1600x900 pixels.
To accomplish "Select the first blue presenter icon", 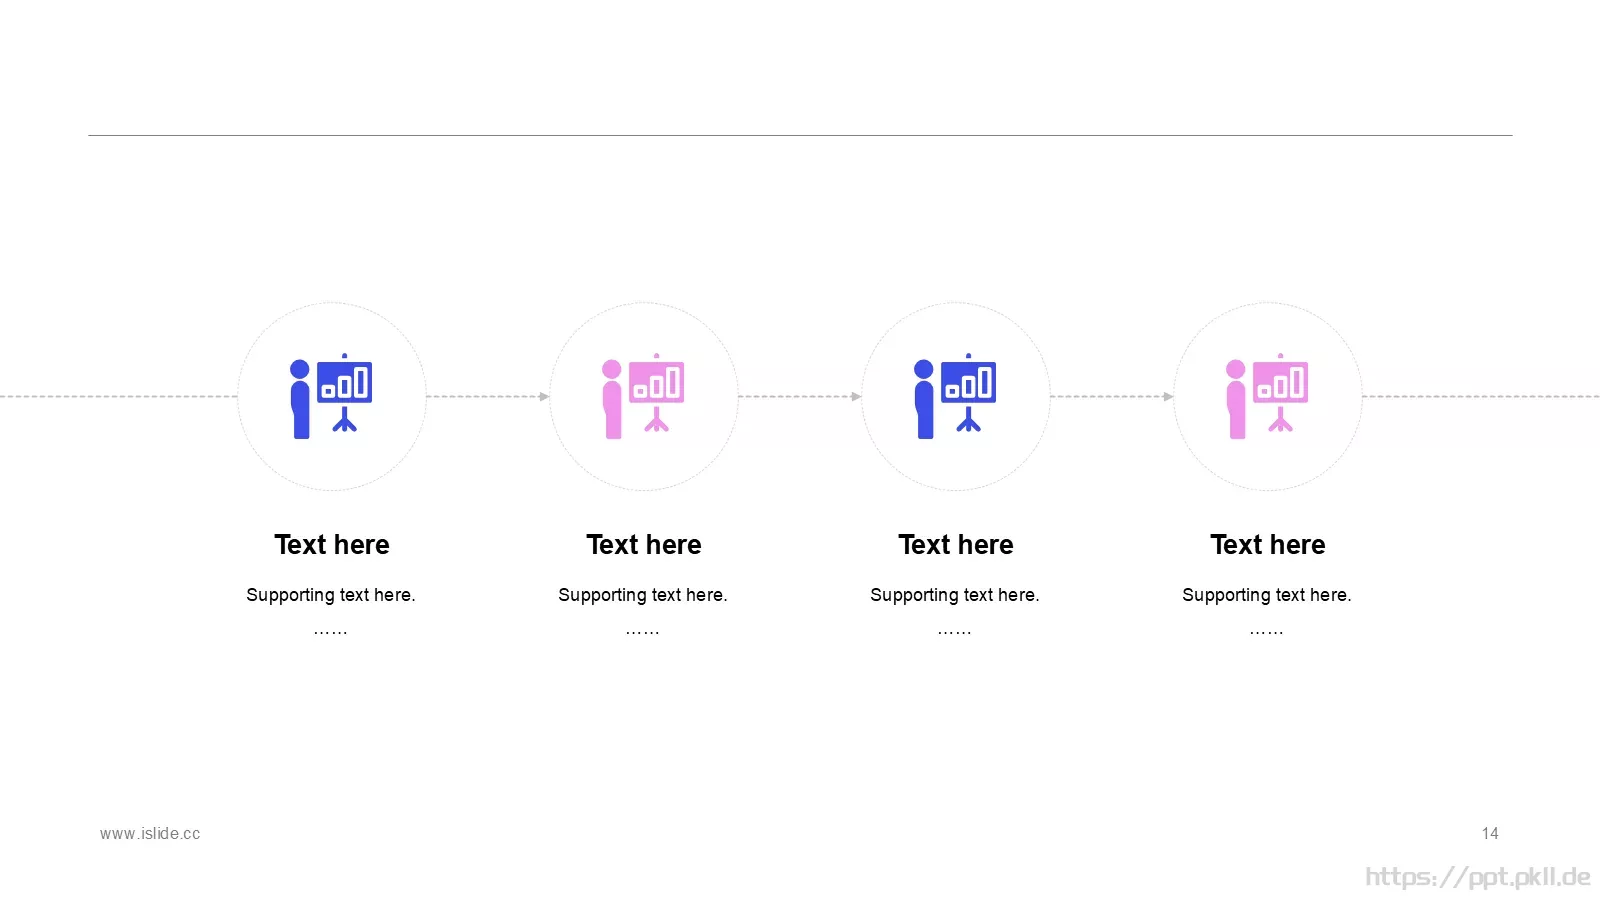I will coord(331,396).
